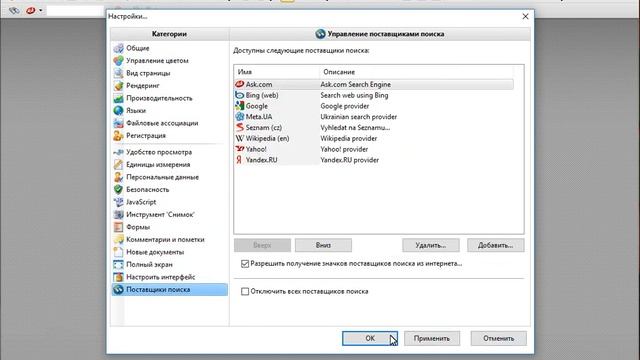Select 'Google provider' description cell

[x=344, y=106]
